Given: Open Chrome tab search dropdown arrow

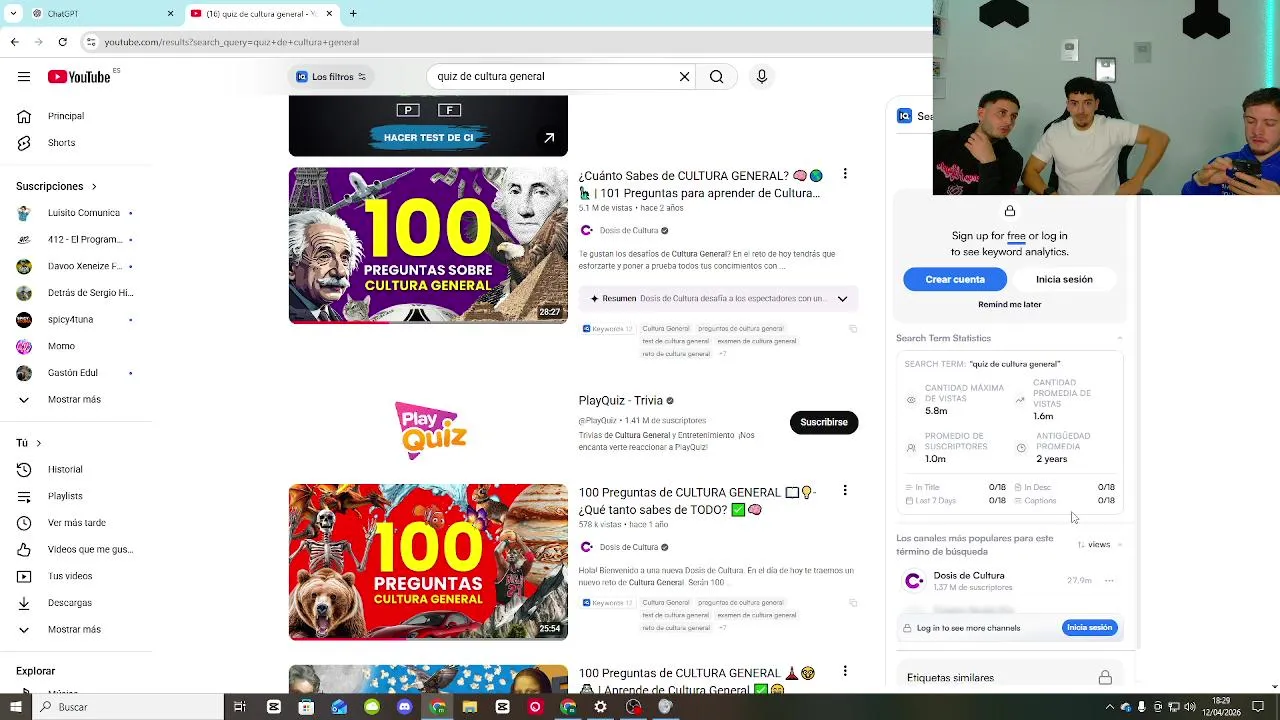Looking at the screenshot, I should 14,14.
